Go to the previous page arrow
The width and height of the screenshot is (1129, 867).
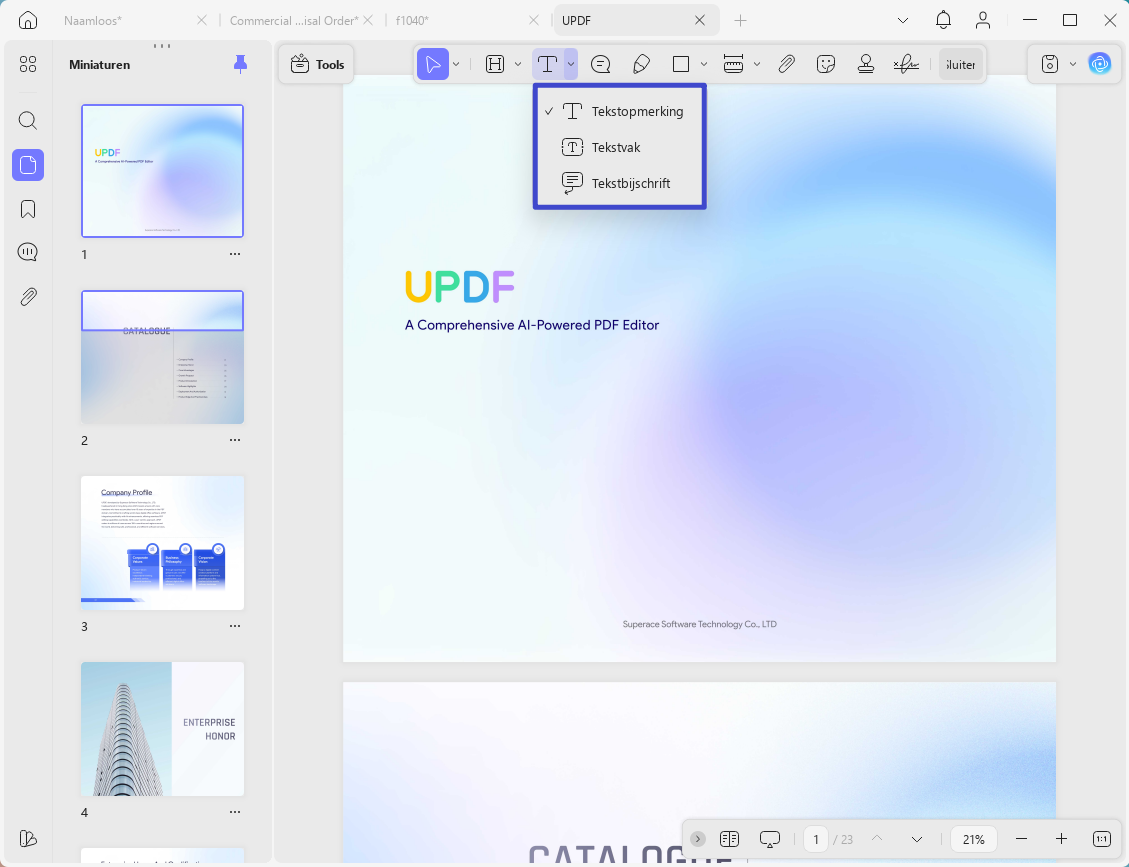click(877, 839)
